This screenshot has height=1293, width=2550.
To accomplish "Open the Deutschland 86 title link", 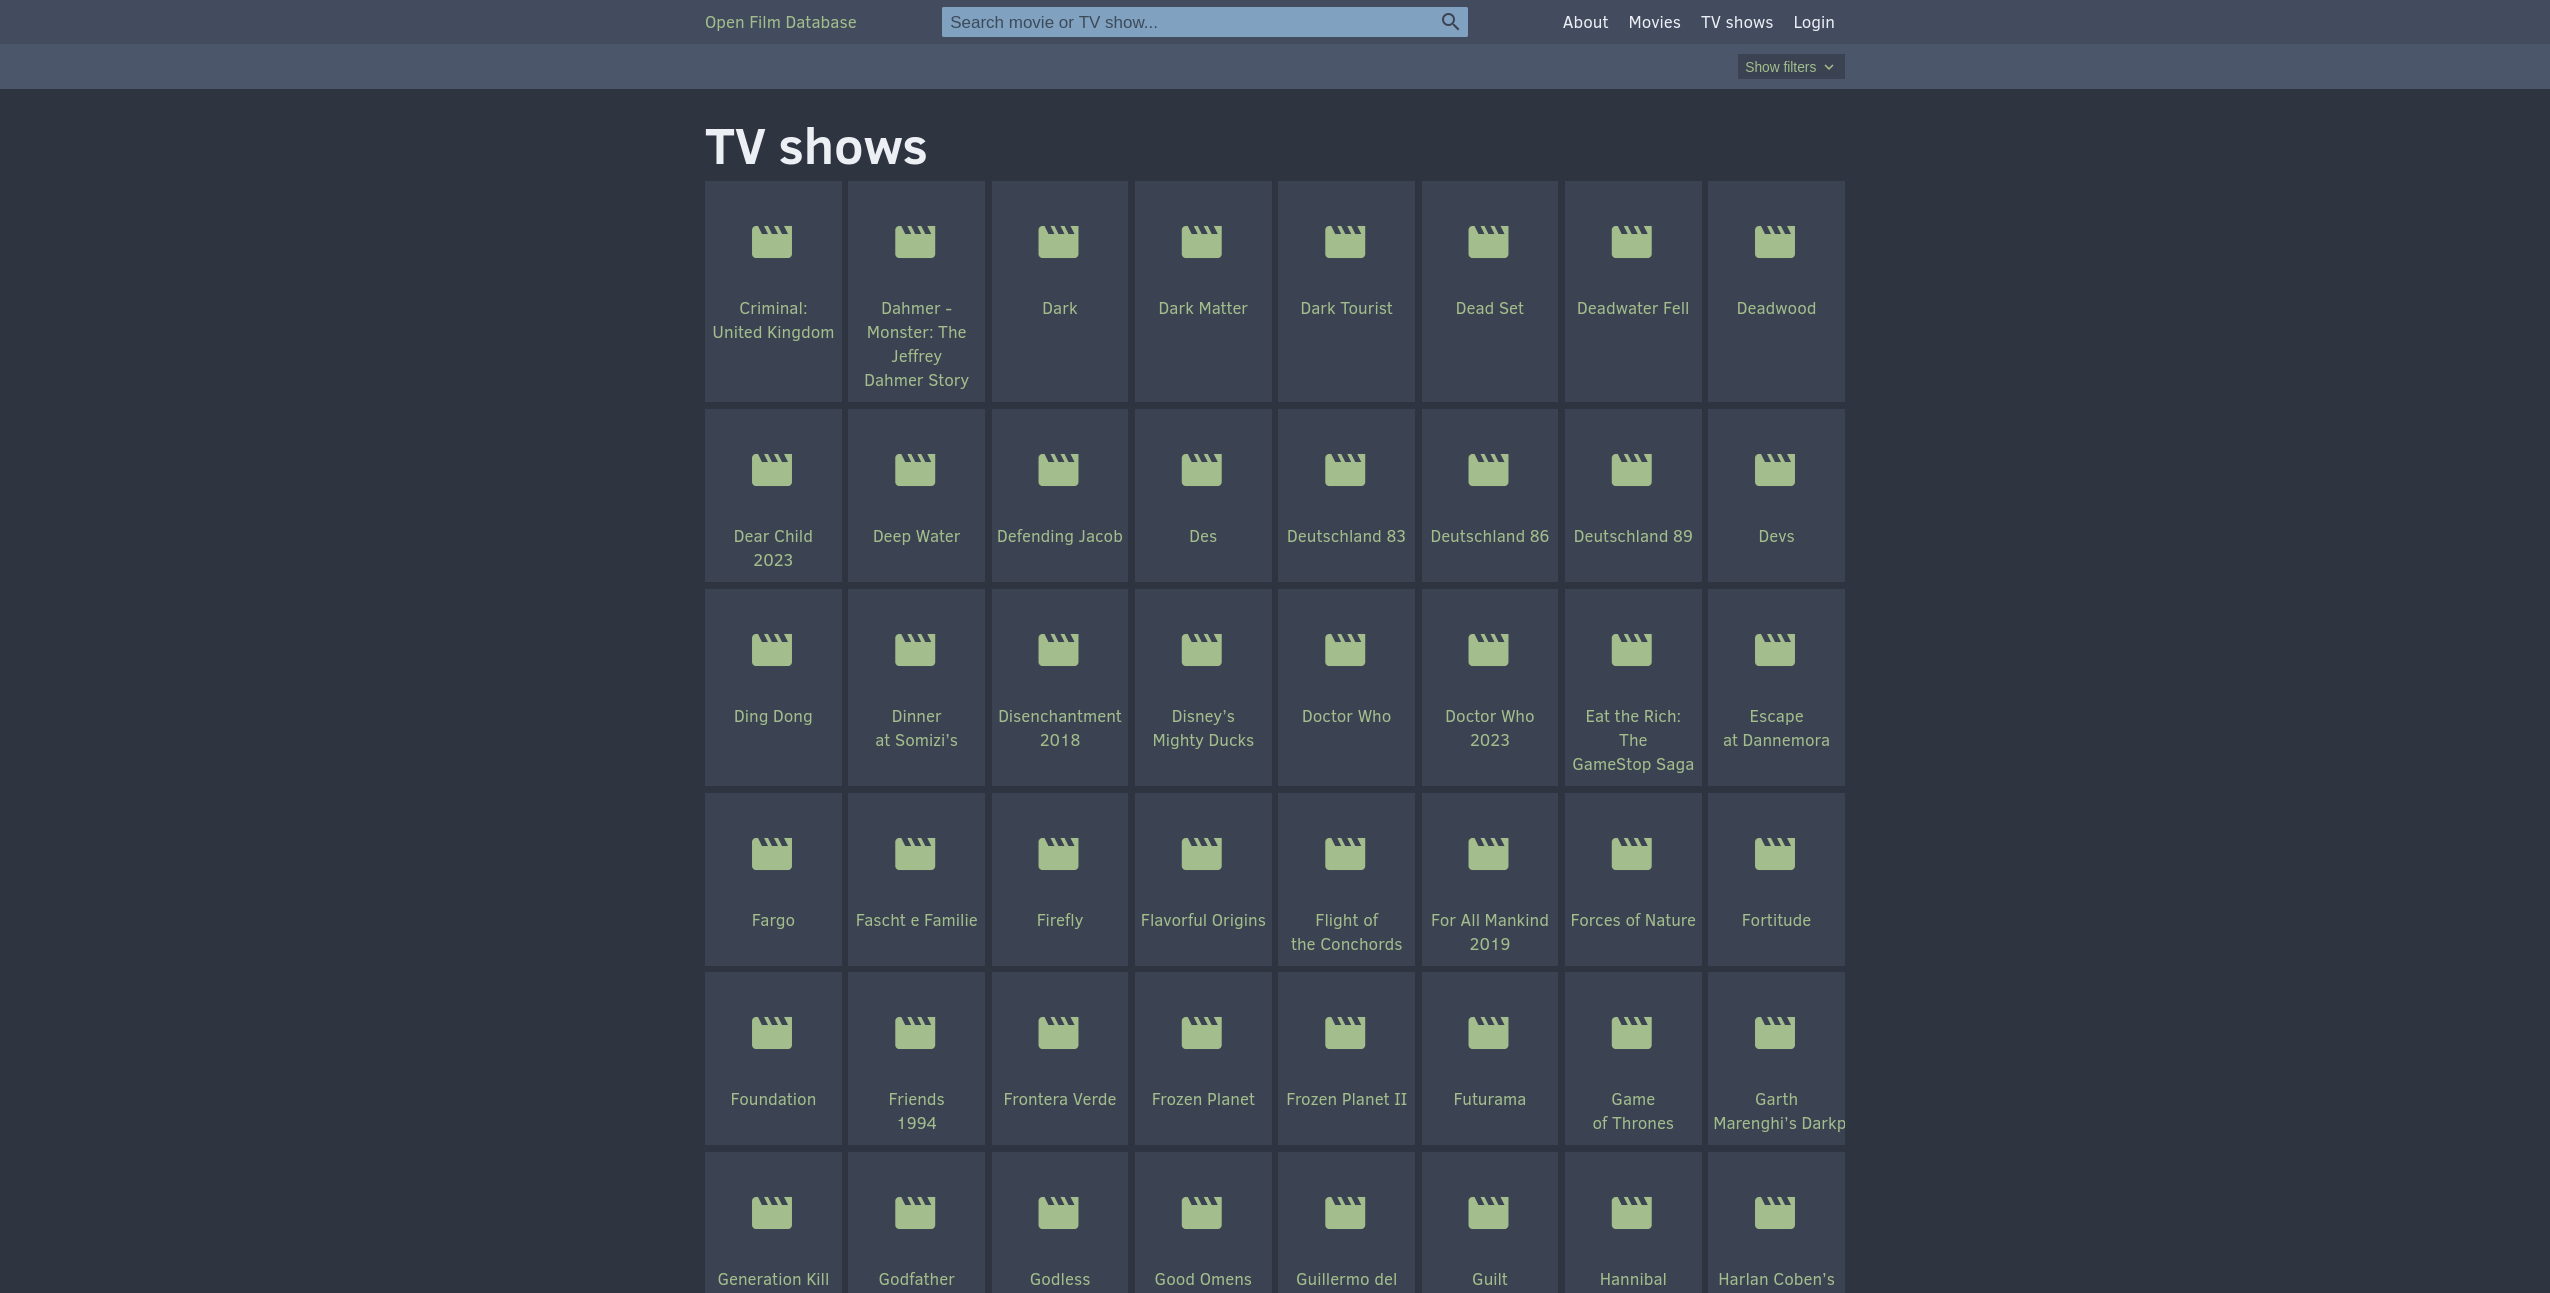I will click(1489, 536).
